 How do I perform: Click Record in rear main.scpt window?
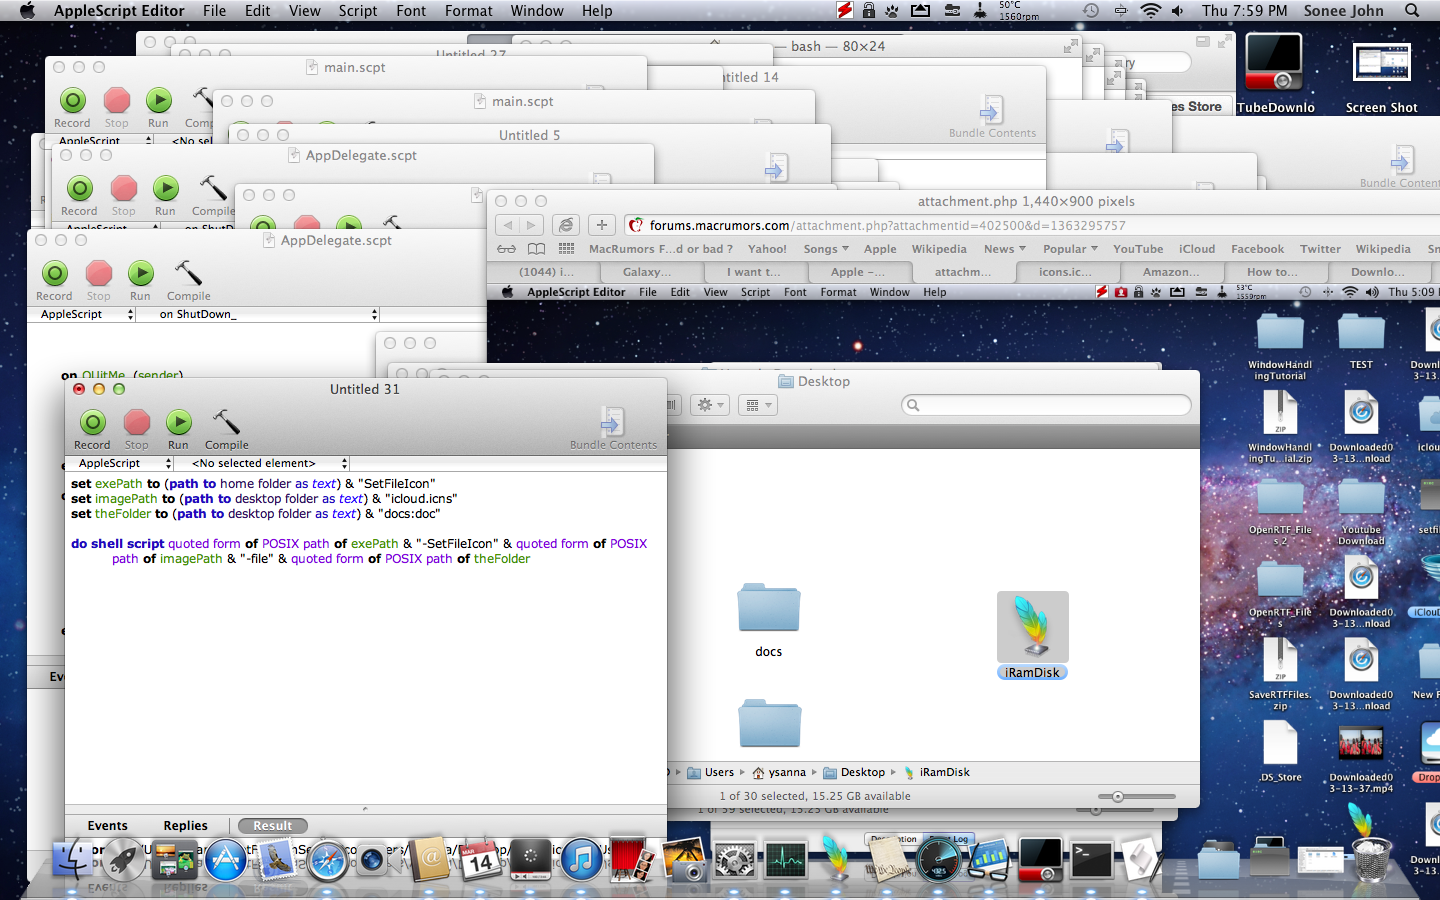(72, 108)
